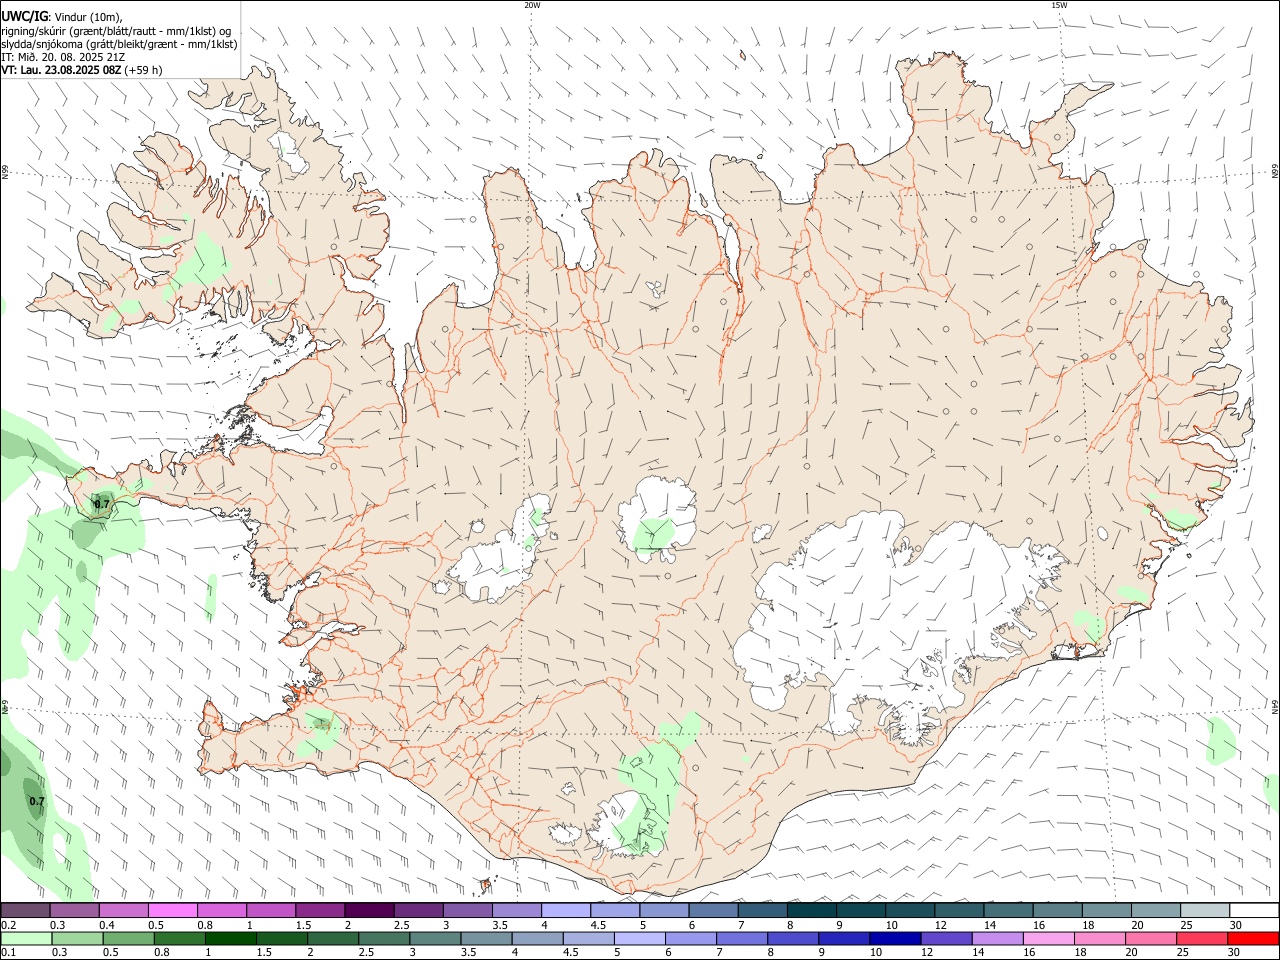Click the '0.2' label in the upper legend row
This screenshot has width=1280, height=960.
pyautogui.click(x=8, y=925)
